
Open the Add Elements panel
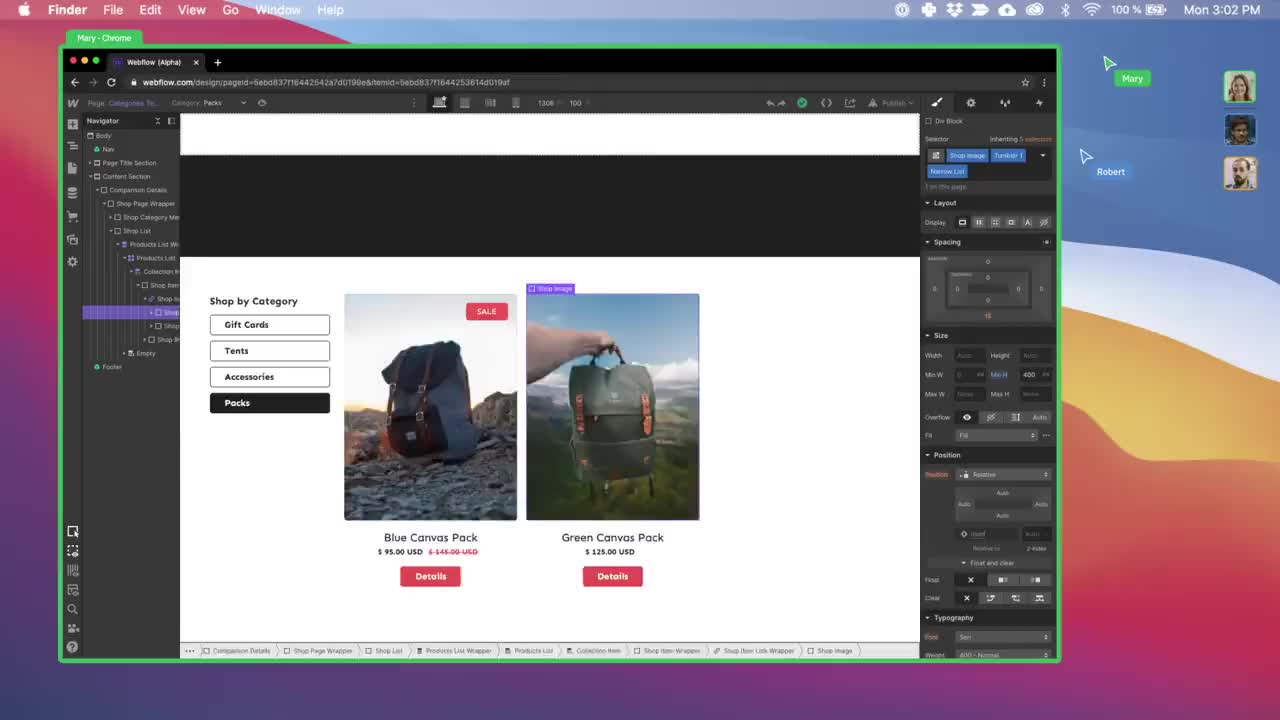[72, 124]
